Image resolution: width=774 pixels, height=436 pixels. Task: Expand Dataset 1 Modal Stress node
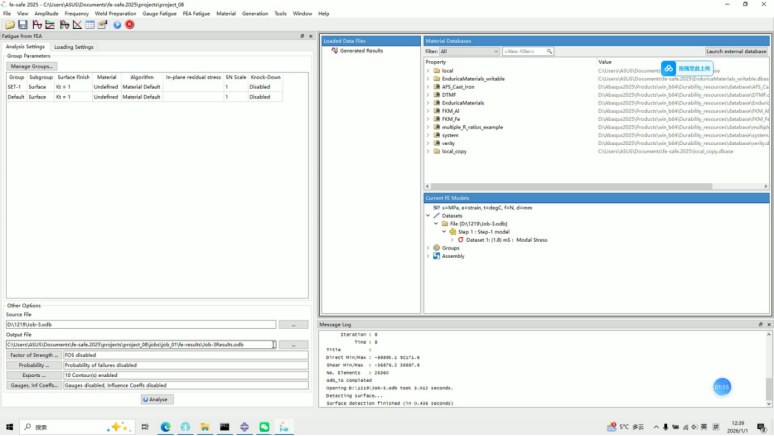click(452, 240)
